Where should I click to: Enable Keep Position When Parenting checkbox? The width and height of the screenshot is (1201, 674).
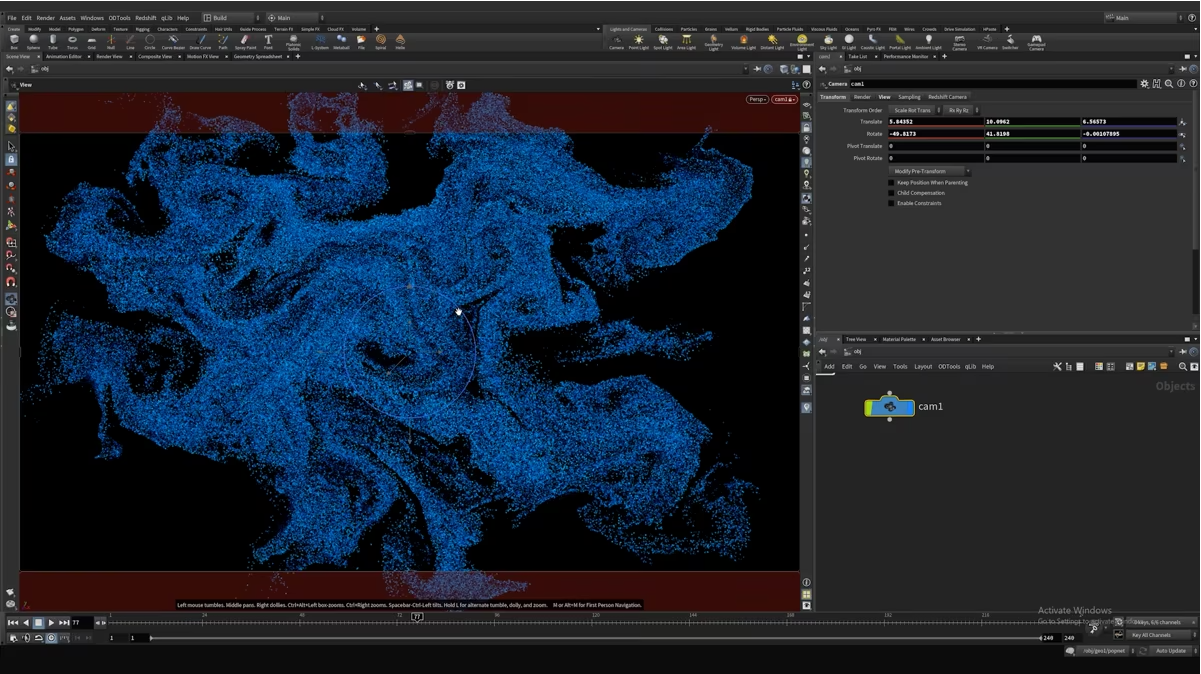point(892,183)
